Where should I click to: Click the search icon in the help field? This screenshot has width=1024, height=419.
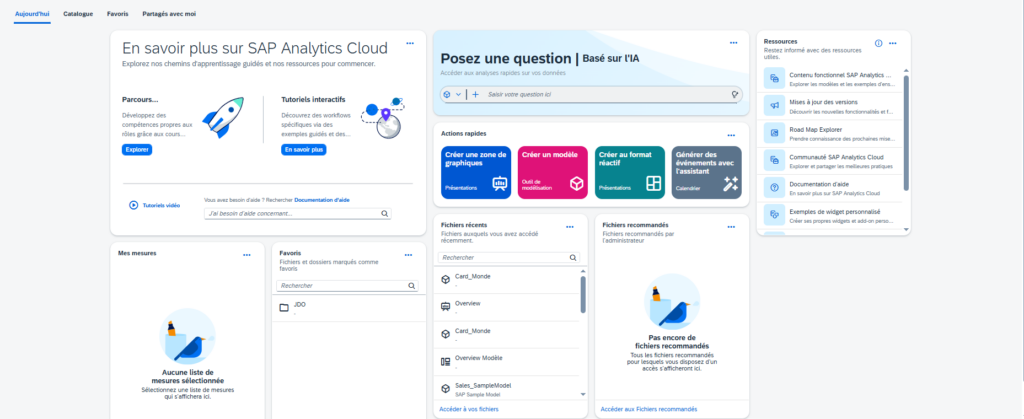click(385, 213)
